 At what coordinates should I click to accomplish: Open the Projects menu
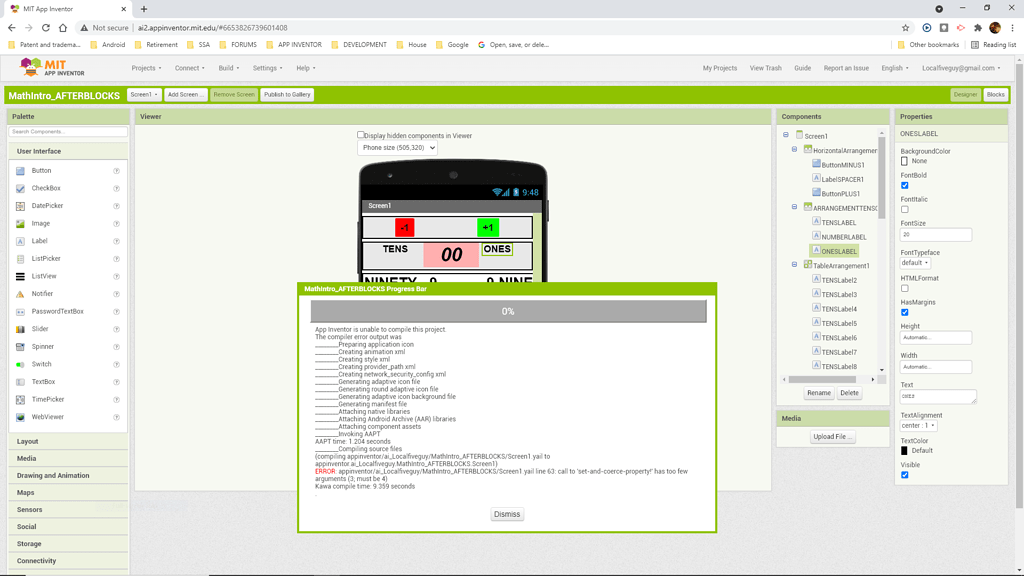tap(146, 68)
